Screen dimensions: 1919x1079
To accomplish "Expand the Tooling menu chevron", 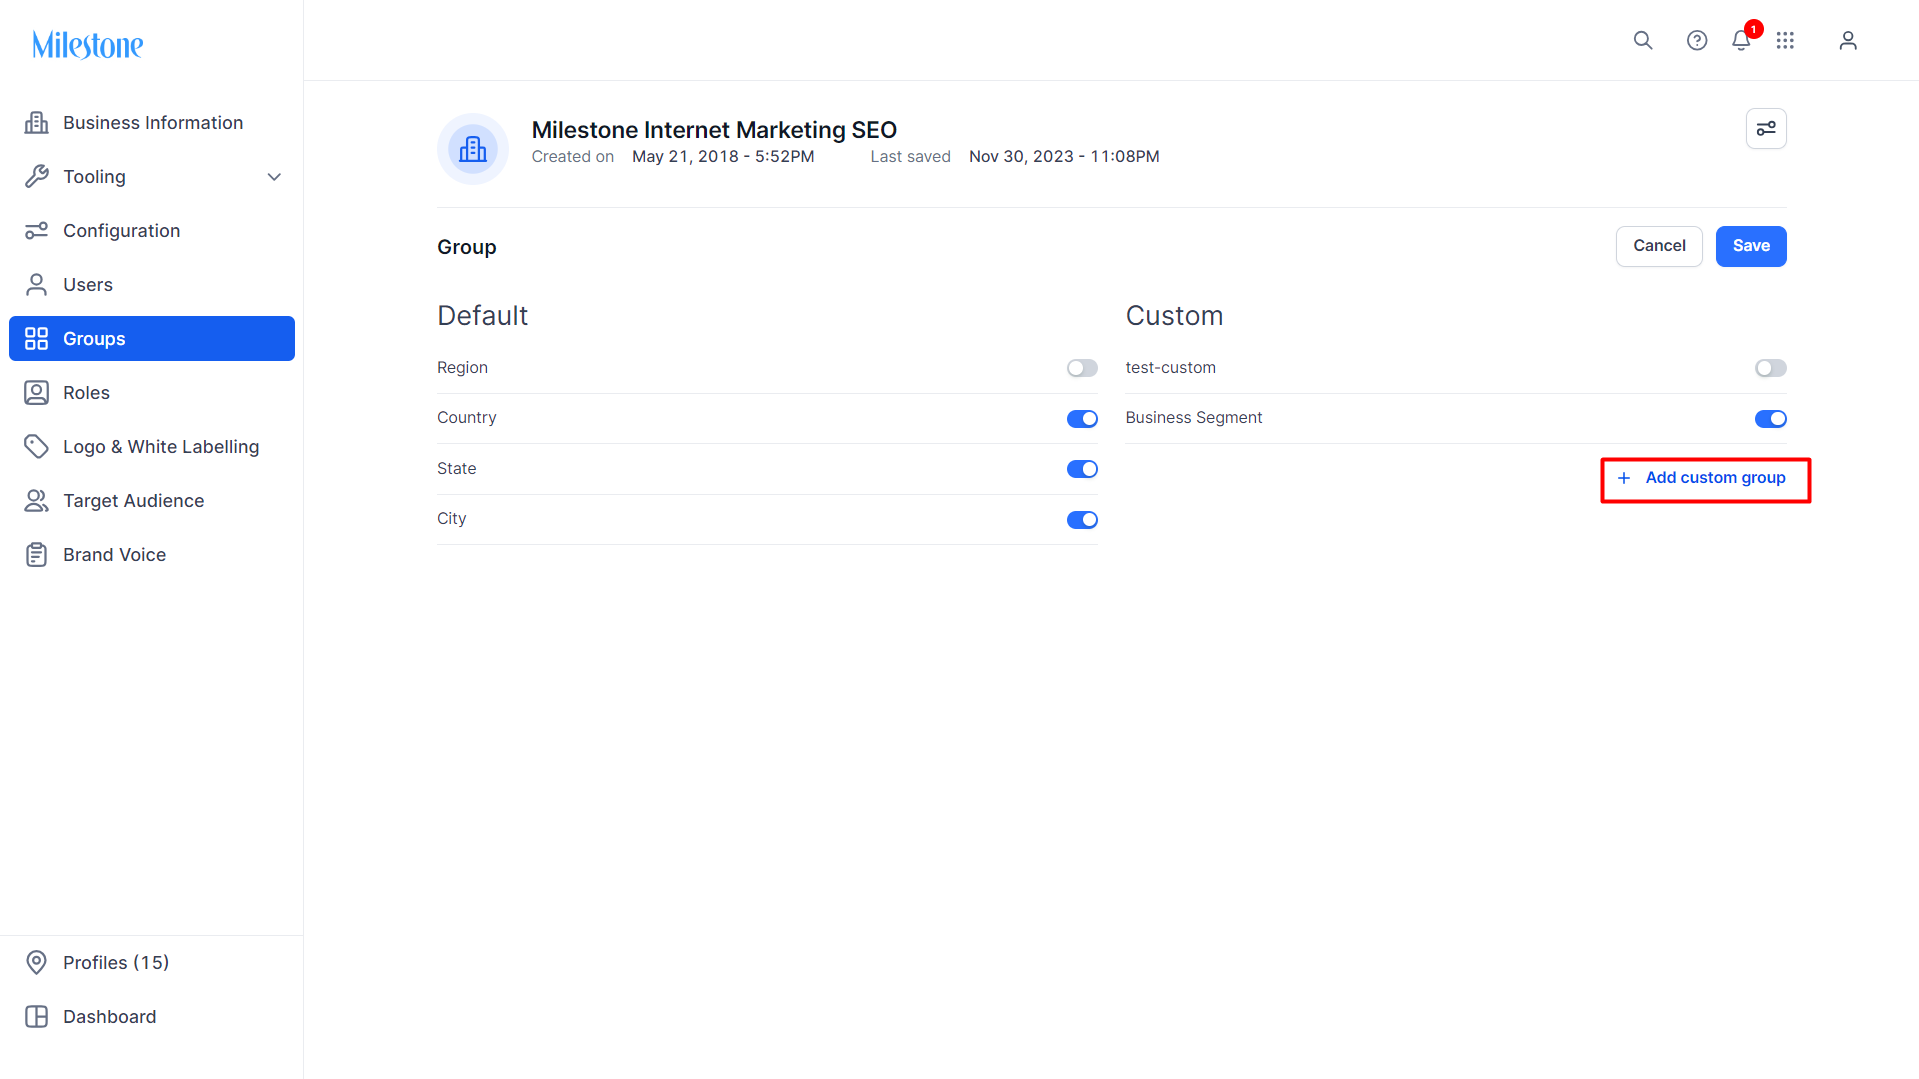I will (x=274, y=177).
